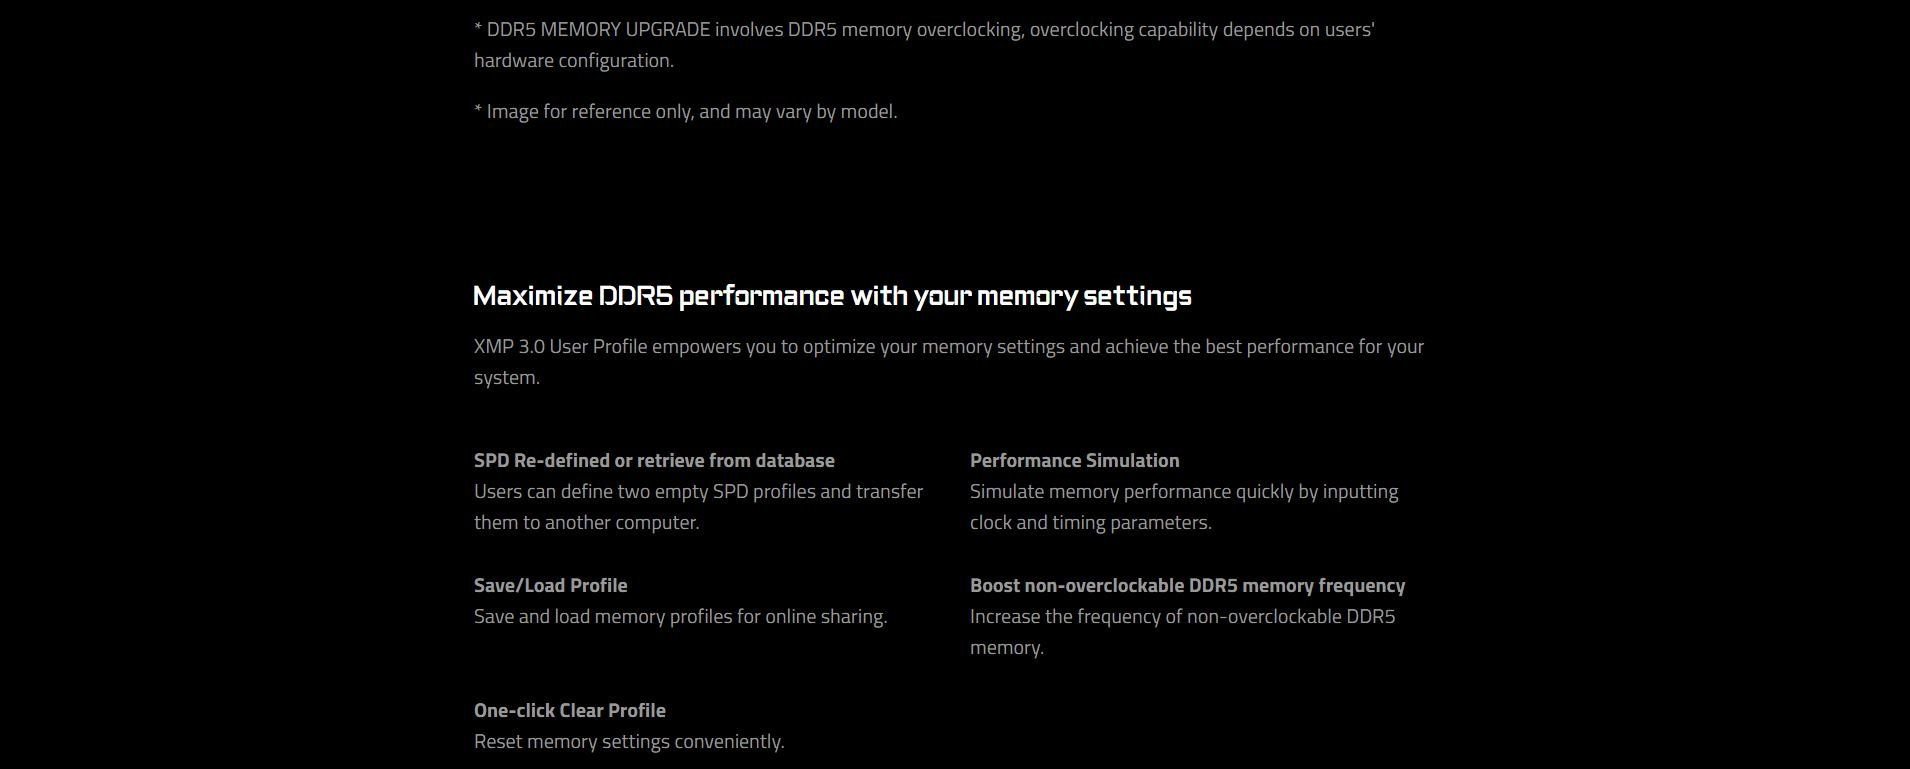The height and width of the screenshot is (769, 1910).
Task: Click the word 'system.' ending the XMP paragraph
Action: (x=507, y=377)
